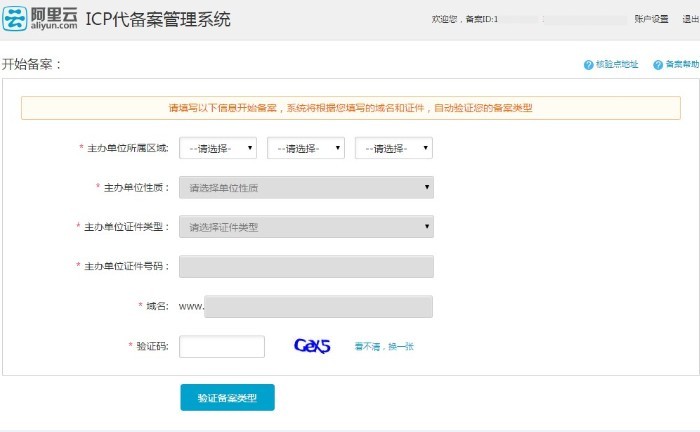The image size is (700, 432).
Task: Click 退出 to log out
Action: coord(690,19)
